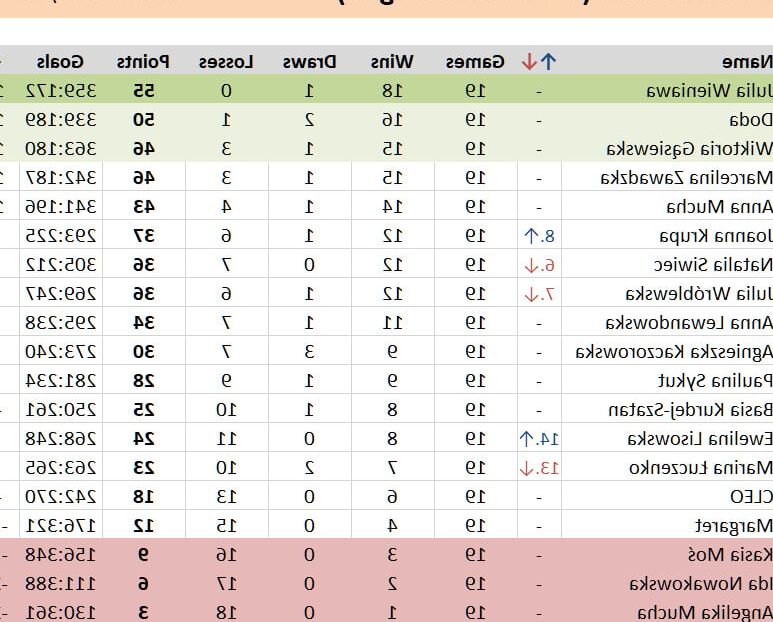Select the name Julia Wróblewska

tap(700, 294)
